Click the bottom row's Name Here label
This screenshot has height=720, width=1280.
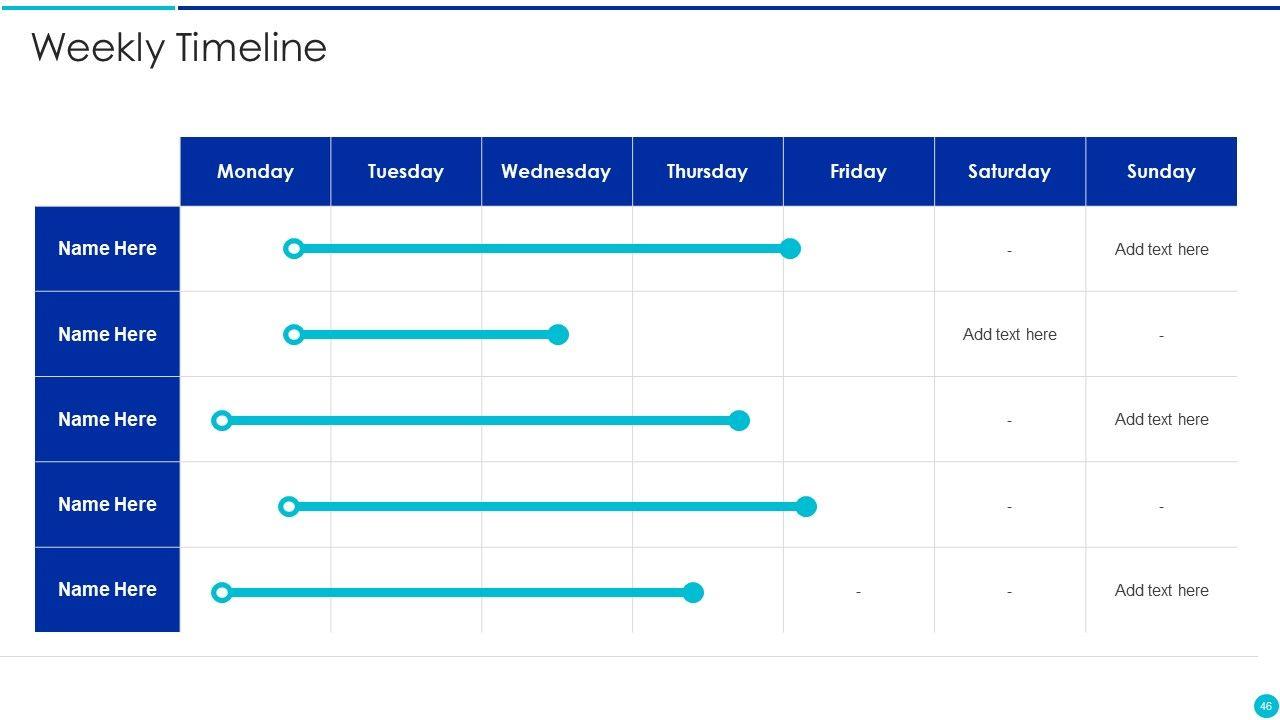click(x=107, y=589)
